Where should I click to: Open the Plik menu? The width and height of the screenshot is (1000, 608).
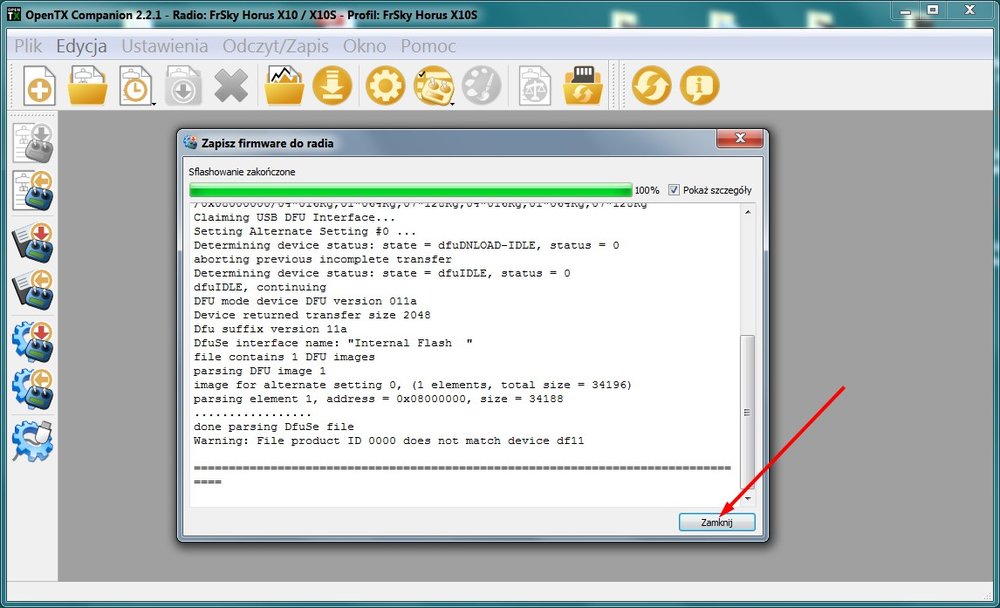pyautogui.click(x=28, y=46)
